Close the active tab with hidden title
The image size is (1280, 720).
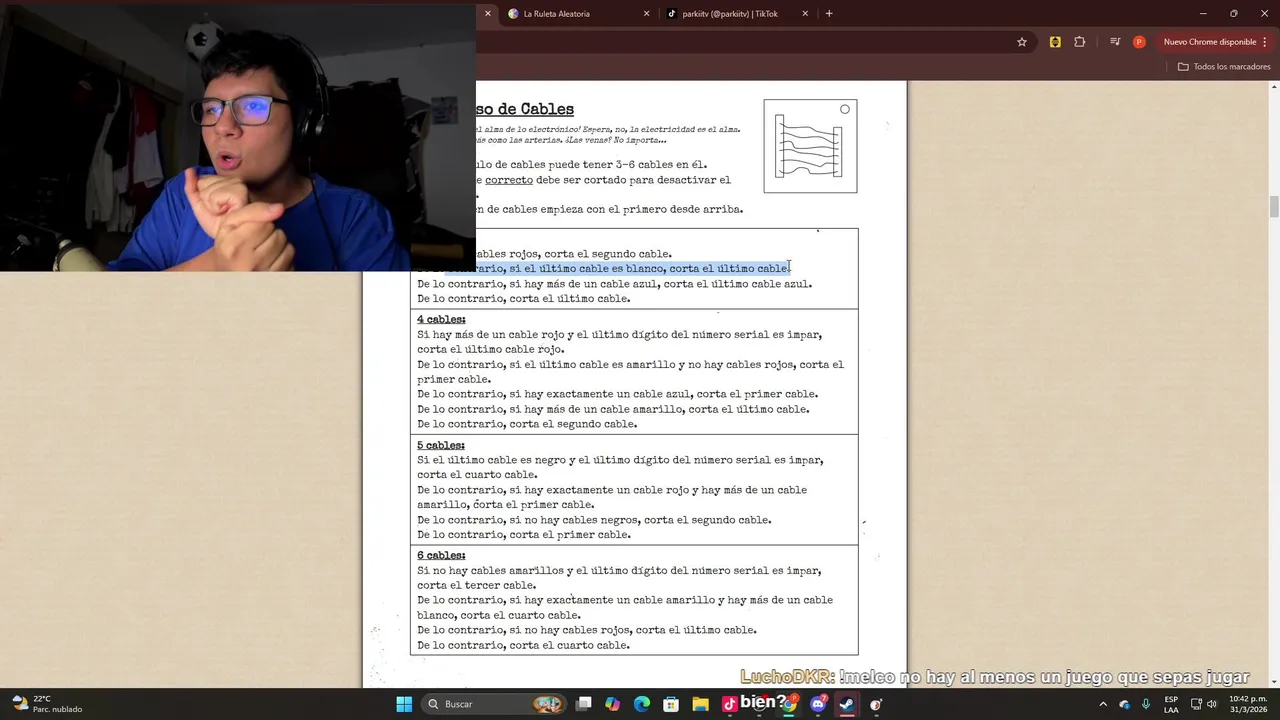point(488,14)
